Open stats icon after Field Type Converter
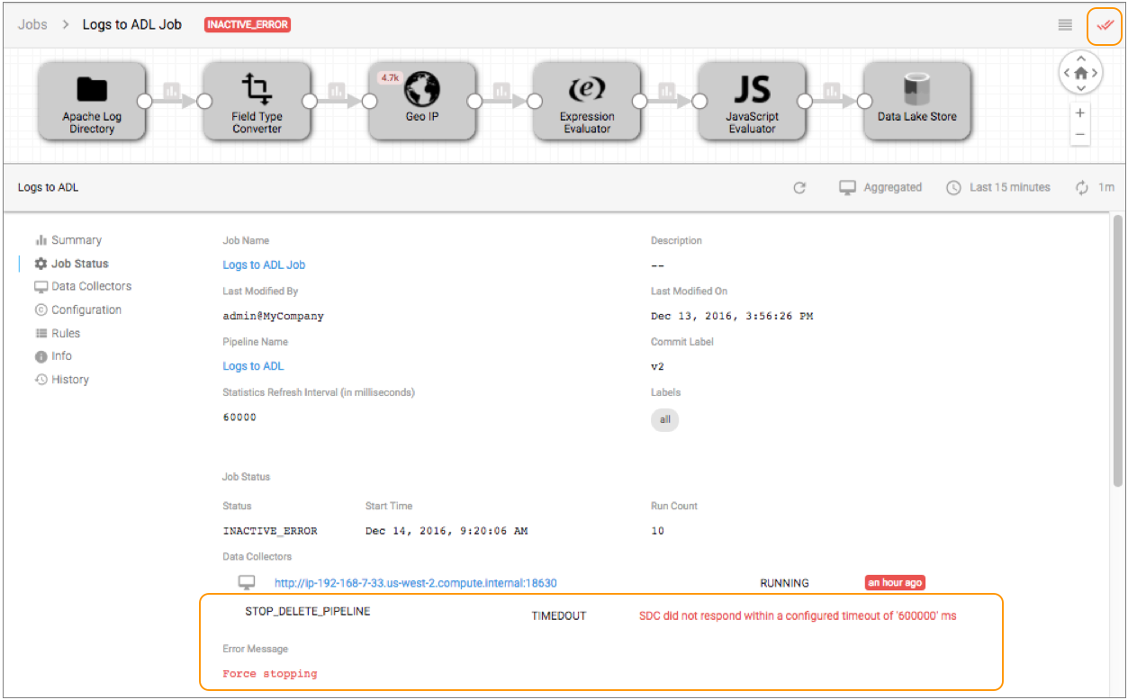 [337, 91]
